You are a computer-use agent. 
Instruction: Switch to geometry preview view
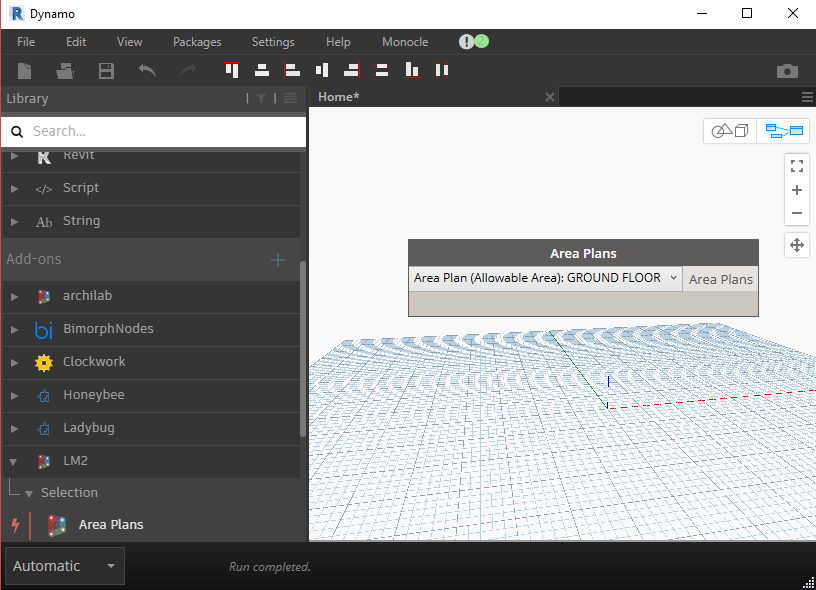(x=729, y=130)
